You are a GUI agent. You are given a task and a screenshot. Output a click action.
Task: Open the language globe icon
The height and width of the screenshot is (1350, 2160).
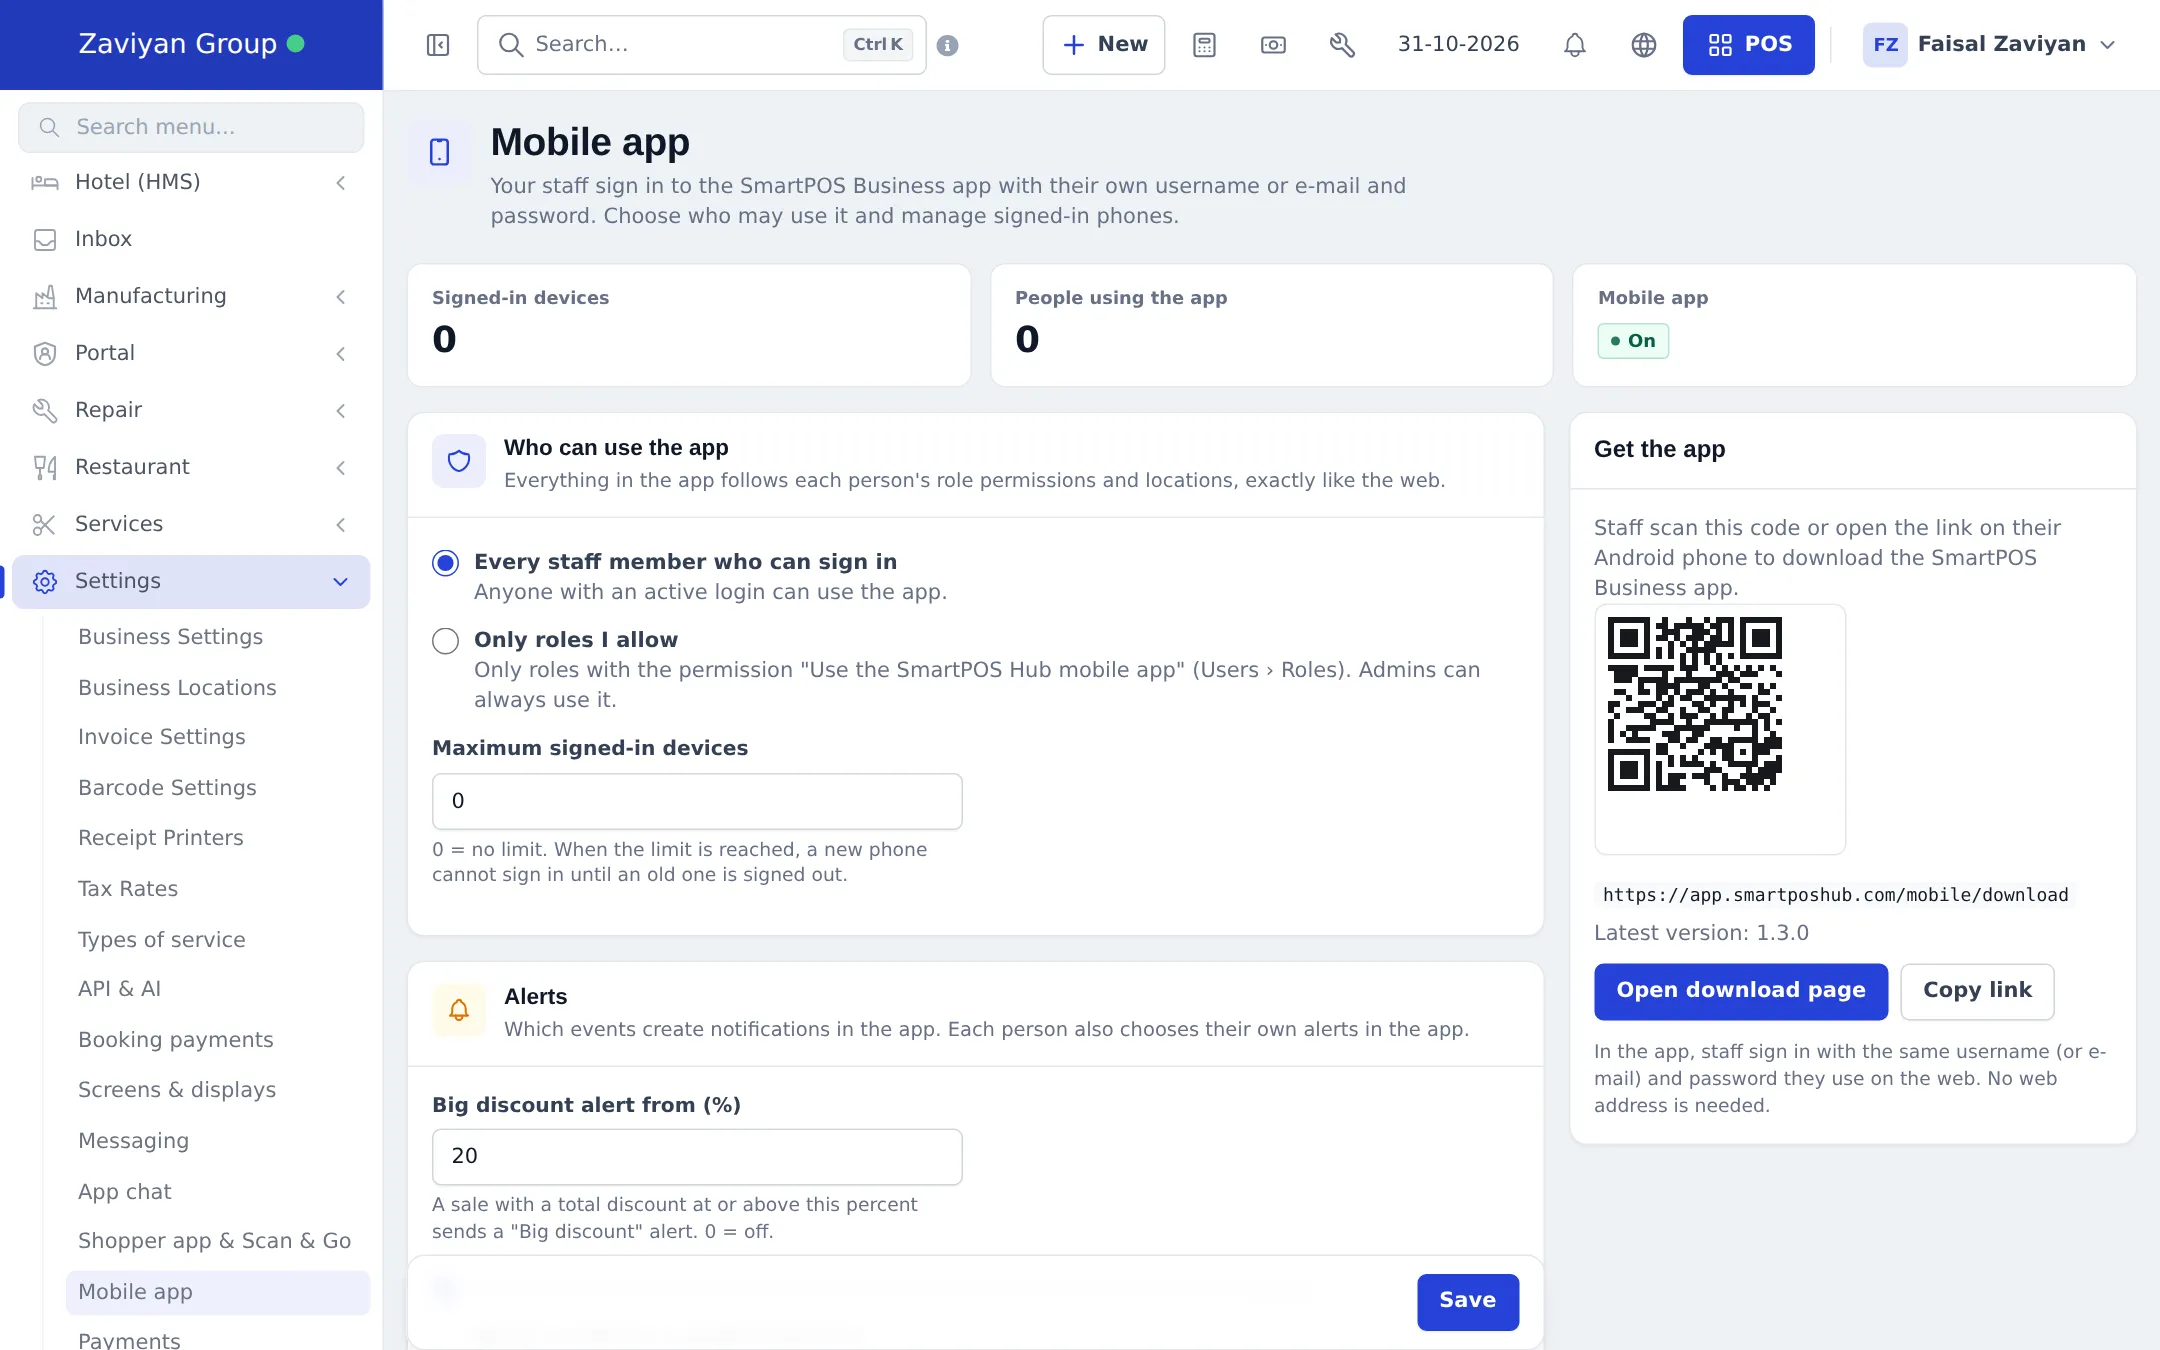(1643, 45)
